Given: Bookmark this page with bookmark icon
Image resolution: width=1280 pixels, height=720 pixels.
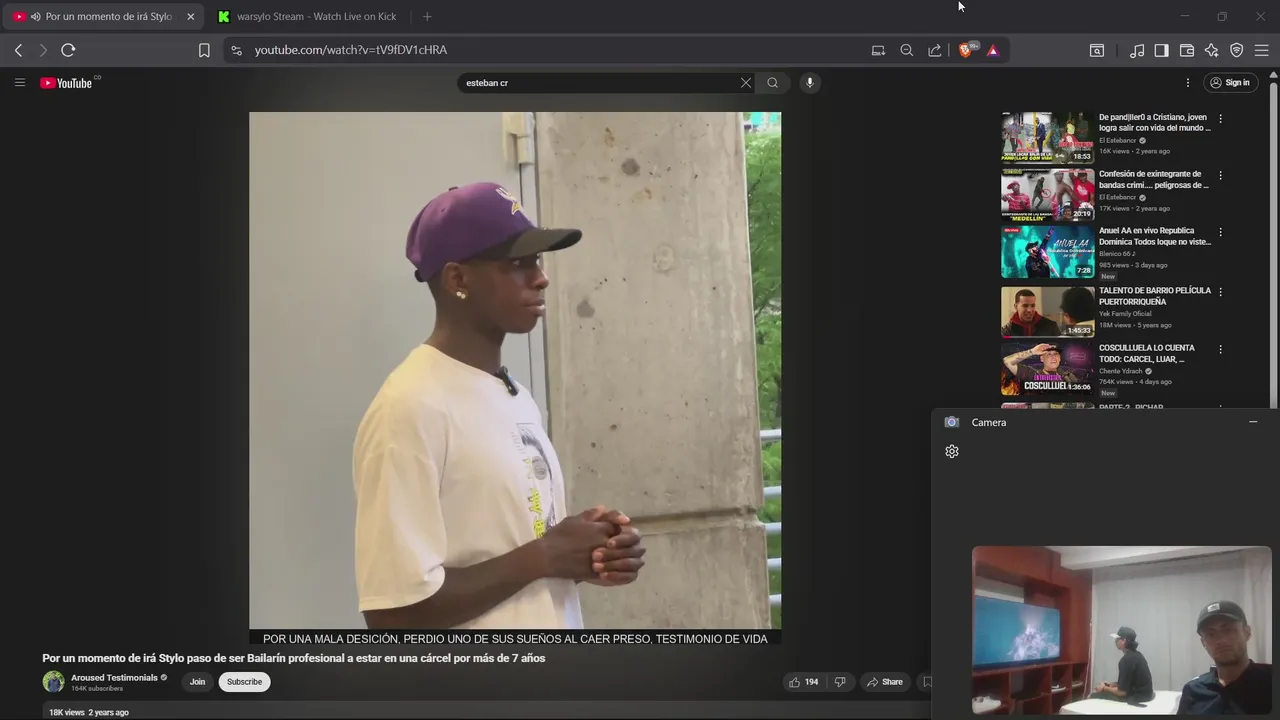Looking at the screenshot, I should click(x=204, y=50).
